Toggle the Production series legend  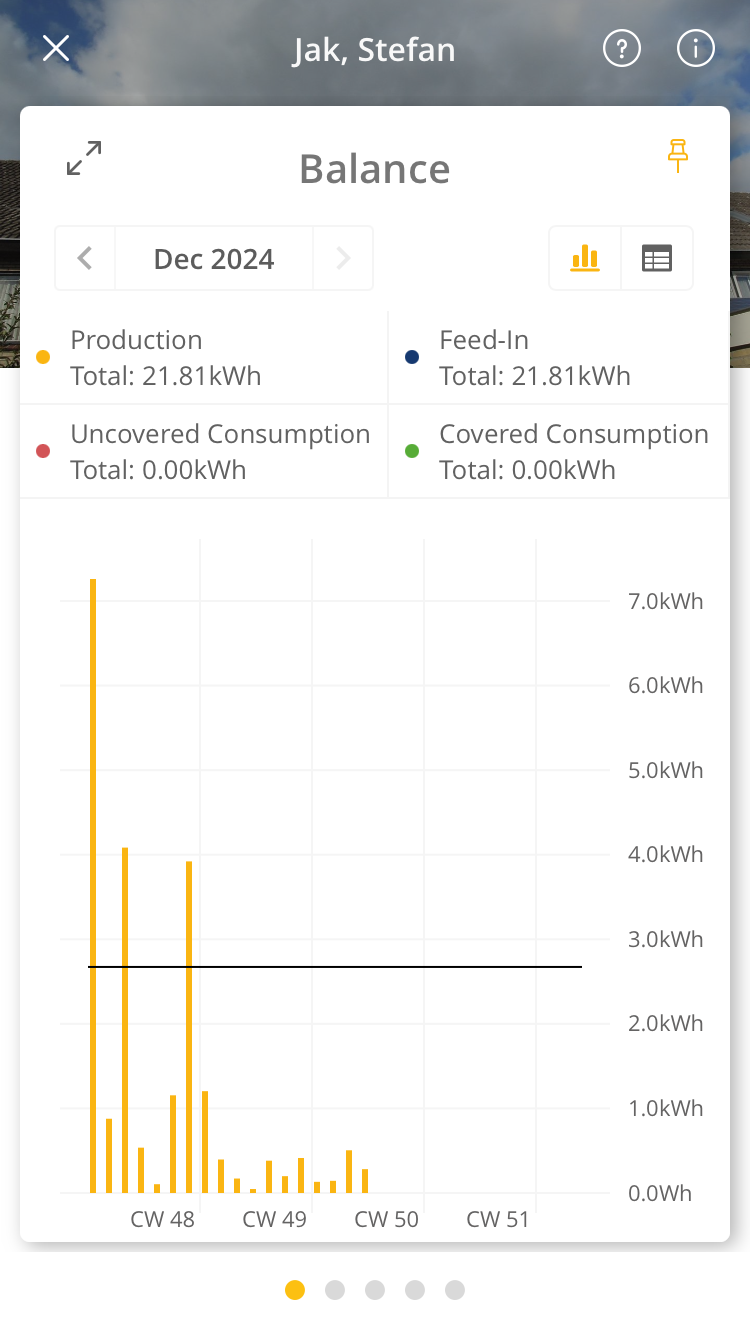[204, 358]
